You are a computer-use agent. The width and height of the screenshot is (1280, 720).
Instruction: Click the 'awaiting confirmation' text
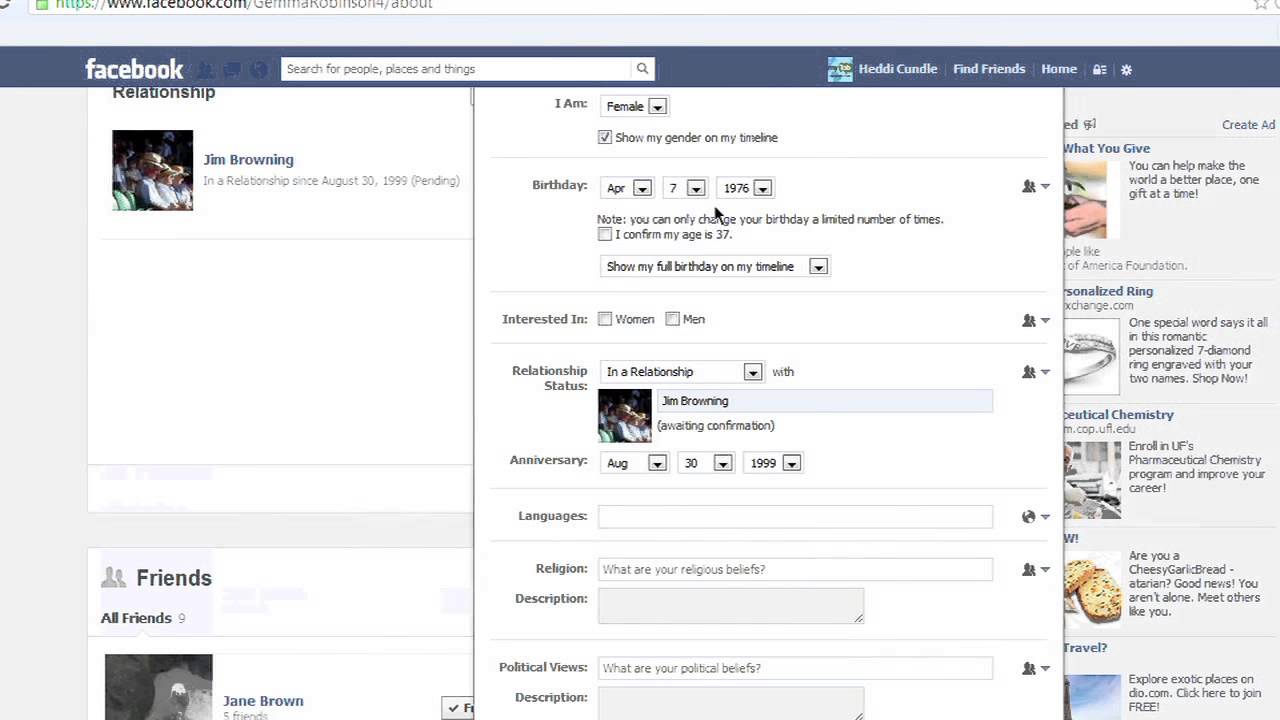coord(715,425)
